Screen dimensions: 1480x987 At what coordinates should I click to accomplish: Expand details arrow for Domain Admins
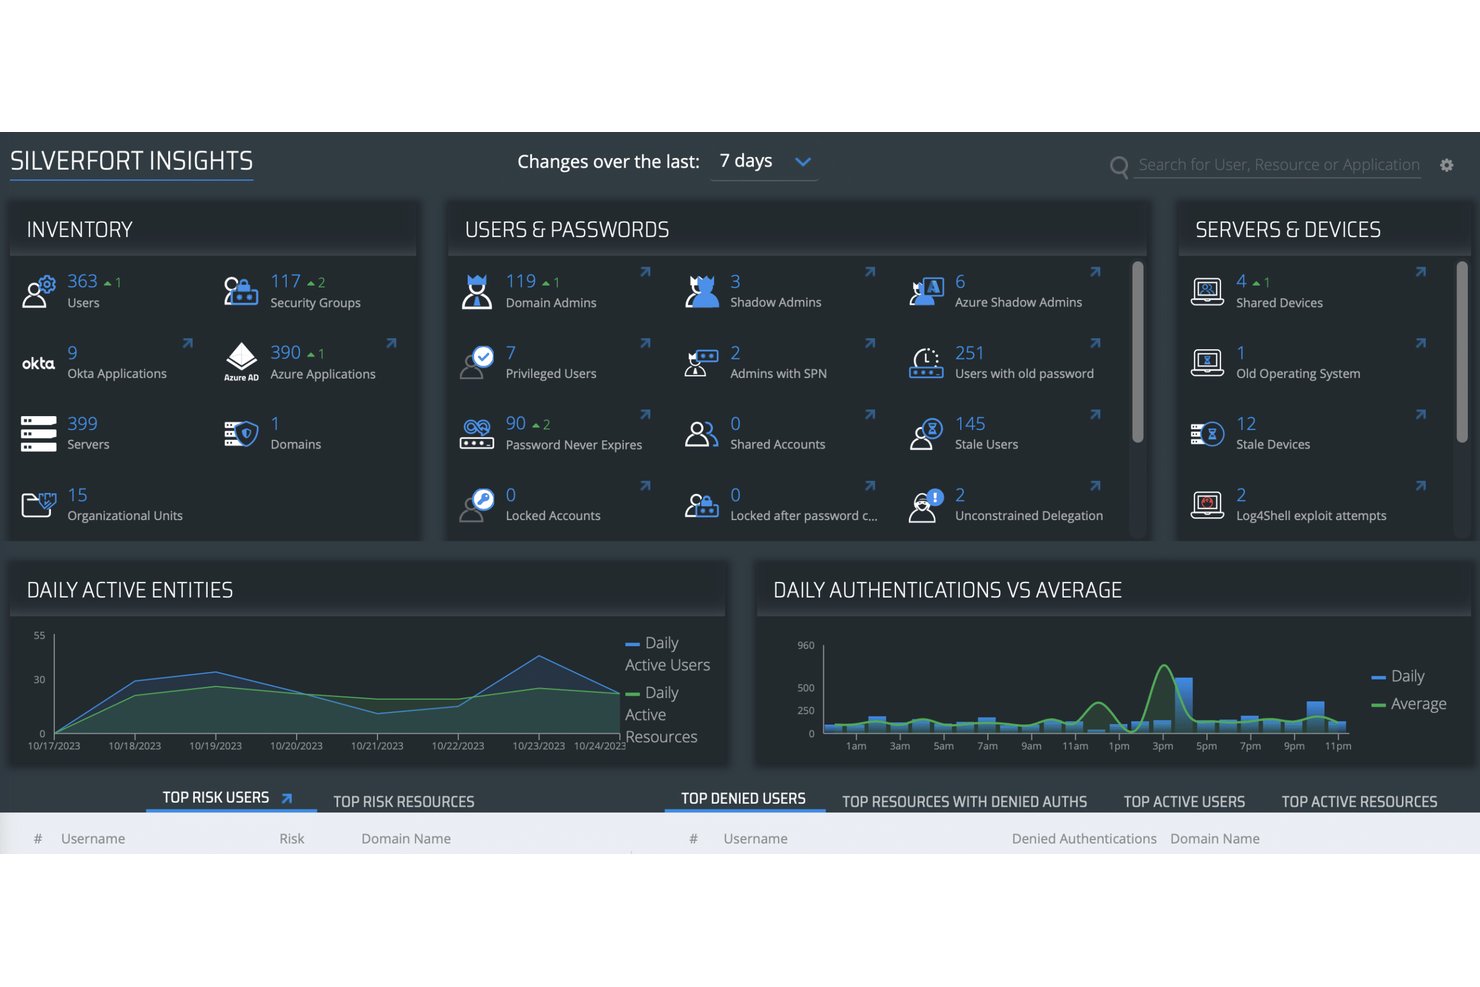pyautogui.click(x=645, y=272)
